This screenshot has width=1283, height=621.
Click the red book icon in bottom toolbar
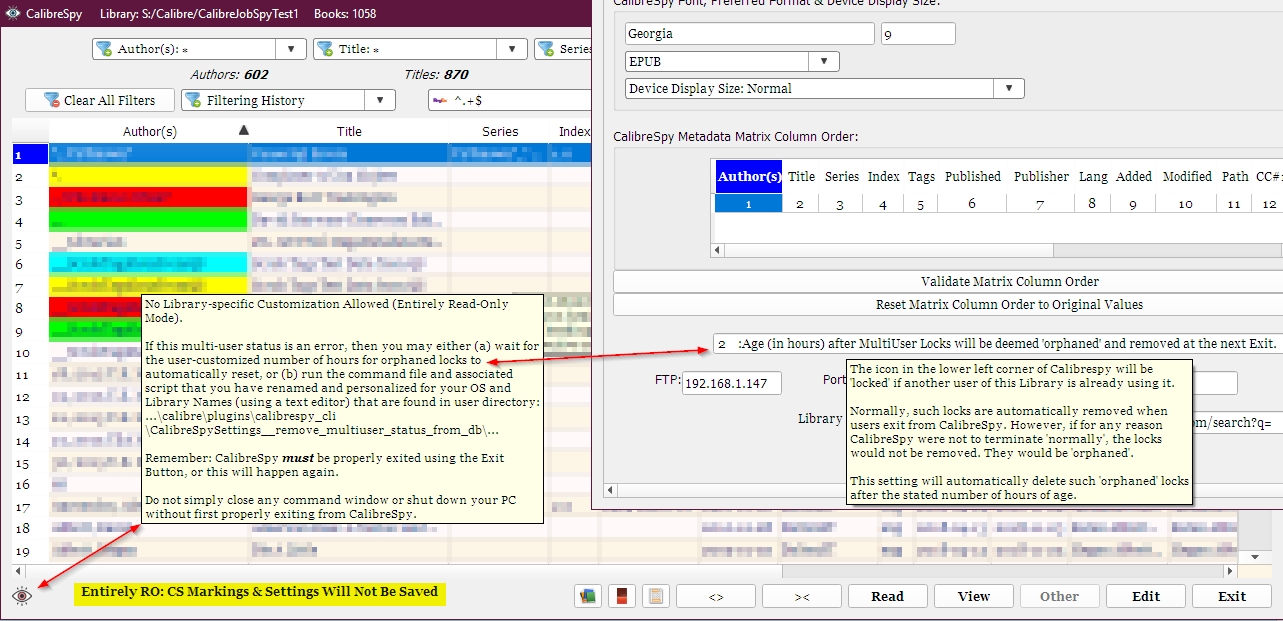pos(621,596)
